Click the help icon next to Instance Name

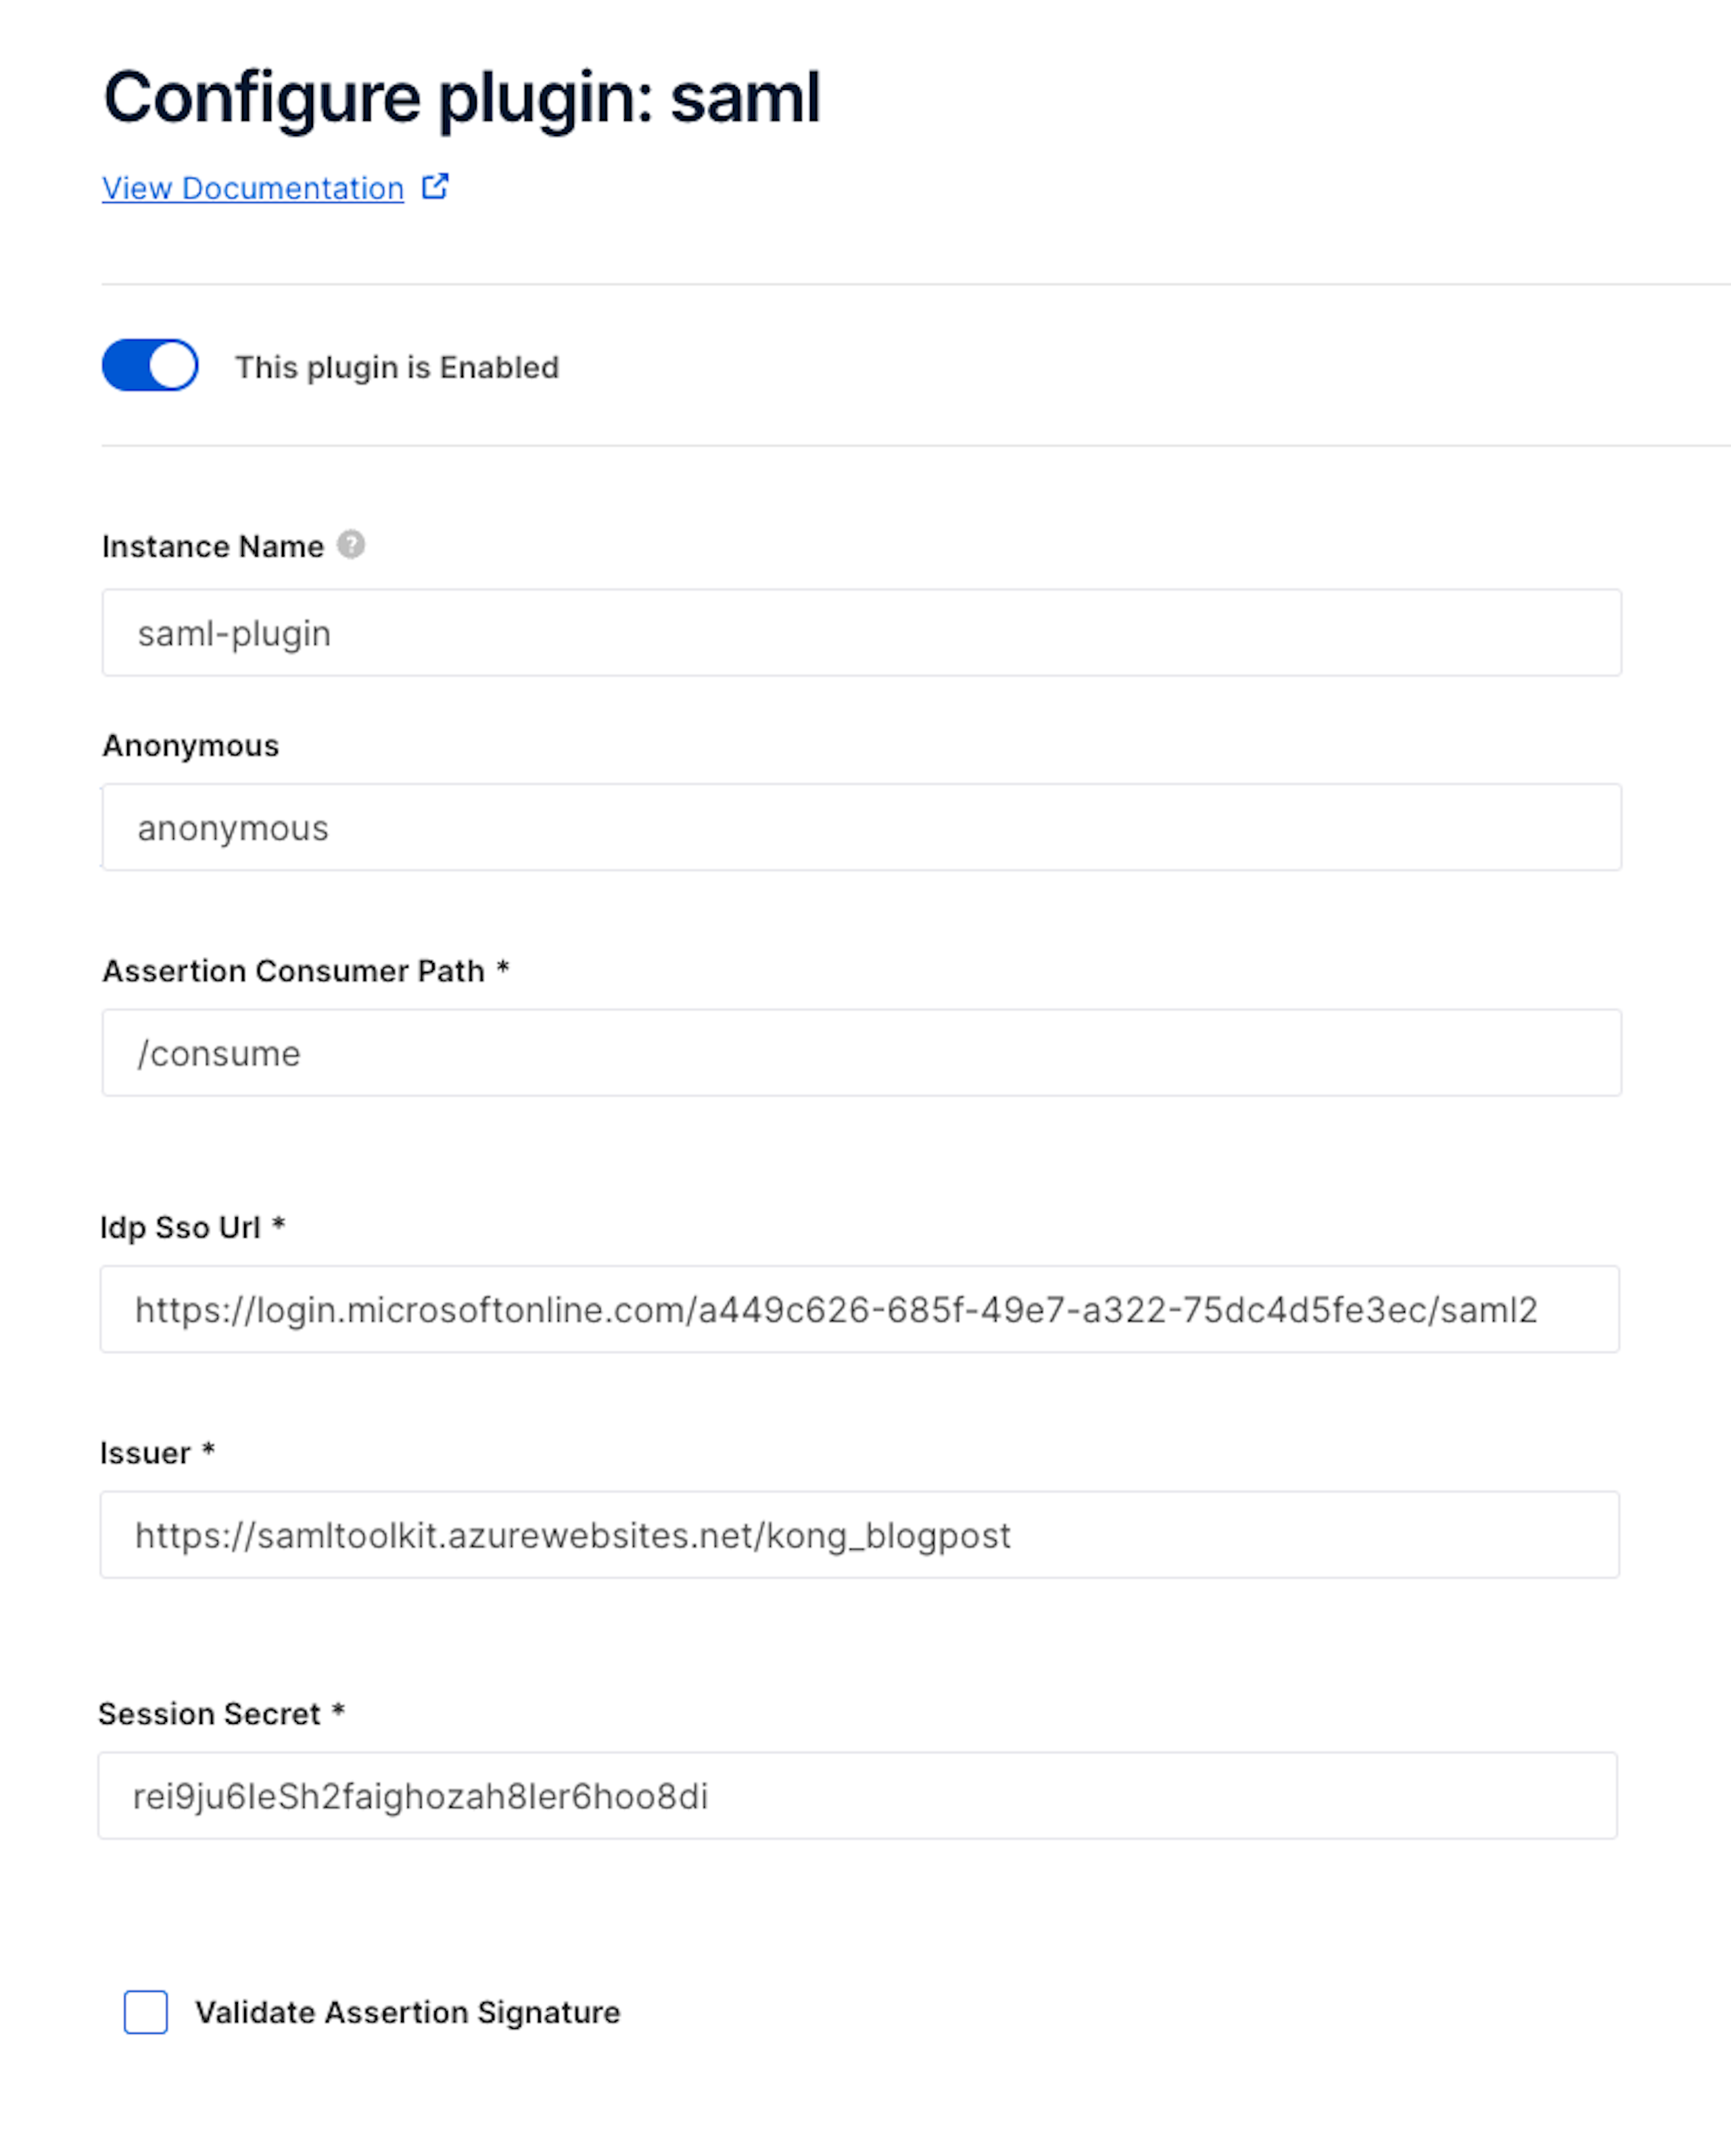(351, 545)
